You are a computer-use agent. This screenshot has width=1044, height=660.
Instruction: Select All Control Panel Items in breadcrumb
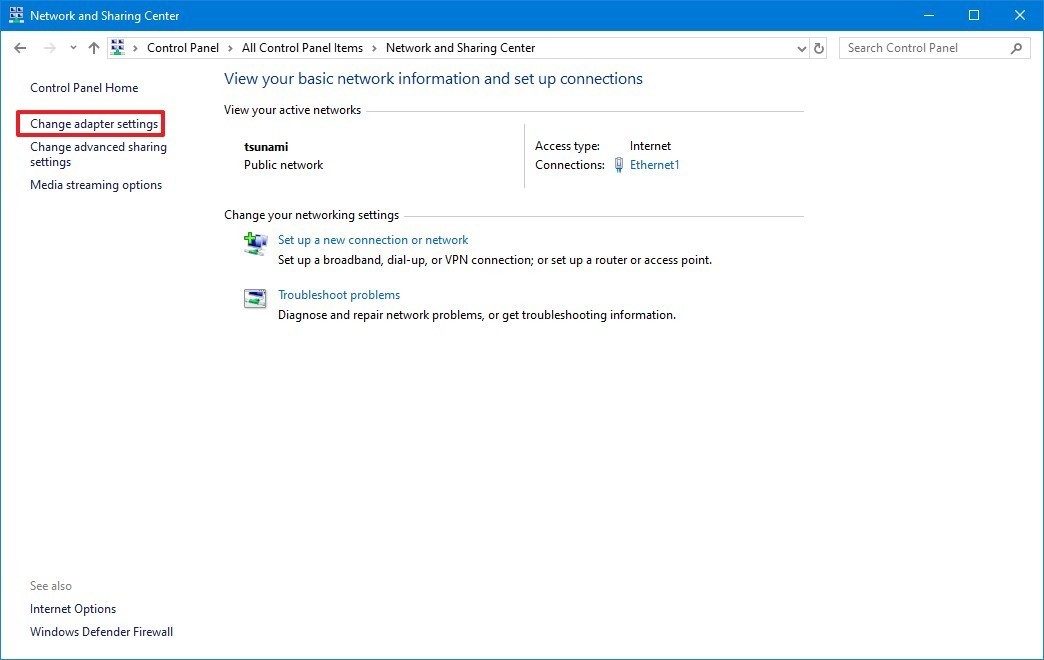click(x=301, y=47)
